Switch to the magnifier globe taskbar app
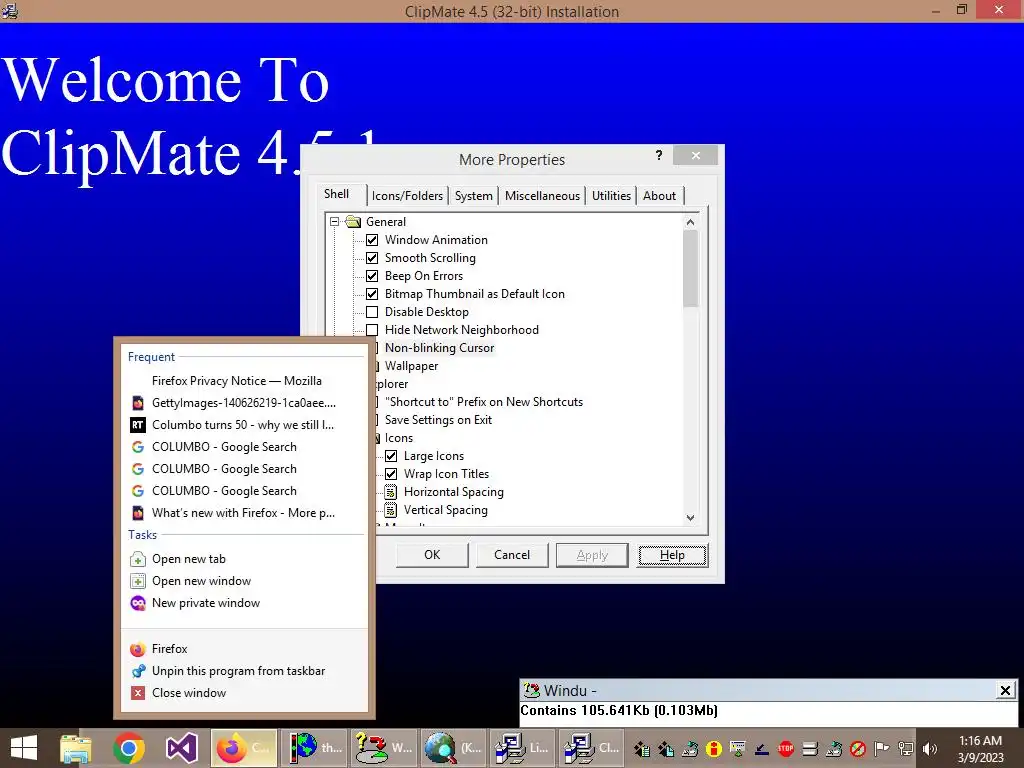Viewport: 1024px width, 768px height. (x=453, y=748)
